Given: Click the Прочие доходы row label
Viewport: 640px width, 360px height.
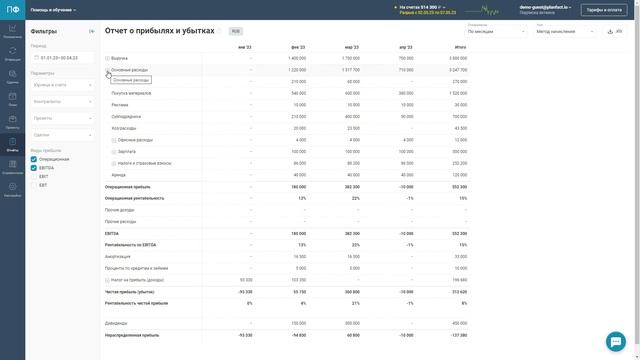Looking at the screenshot, I should coord(120,210).
